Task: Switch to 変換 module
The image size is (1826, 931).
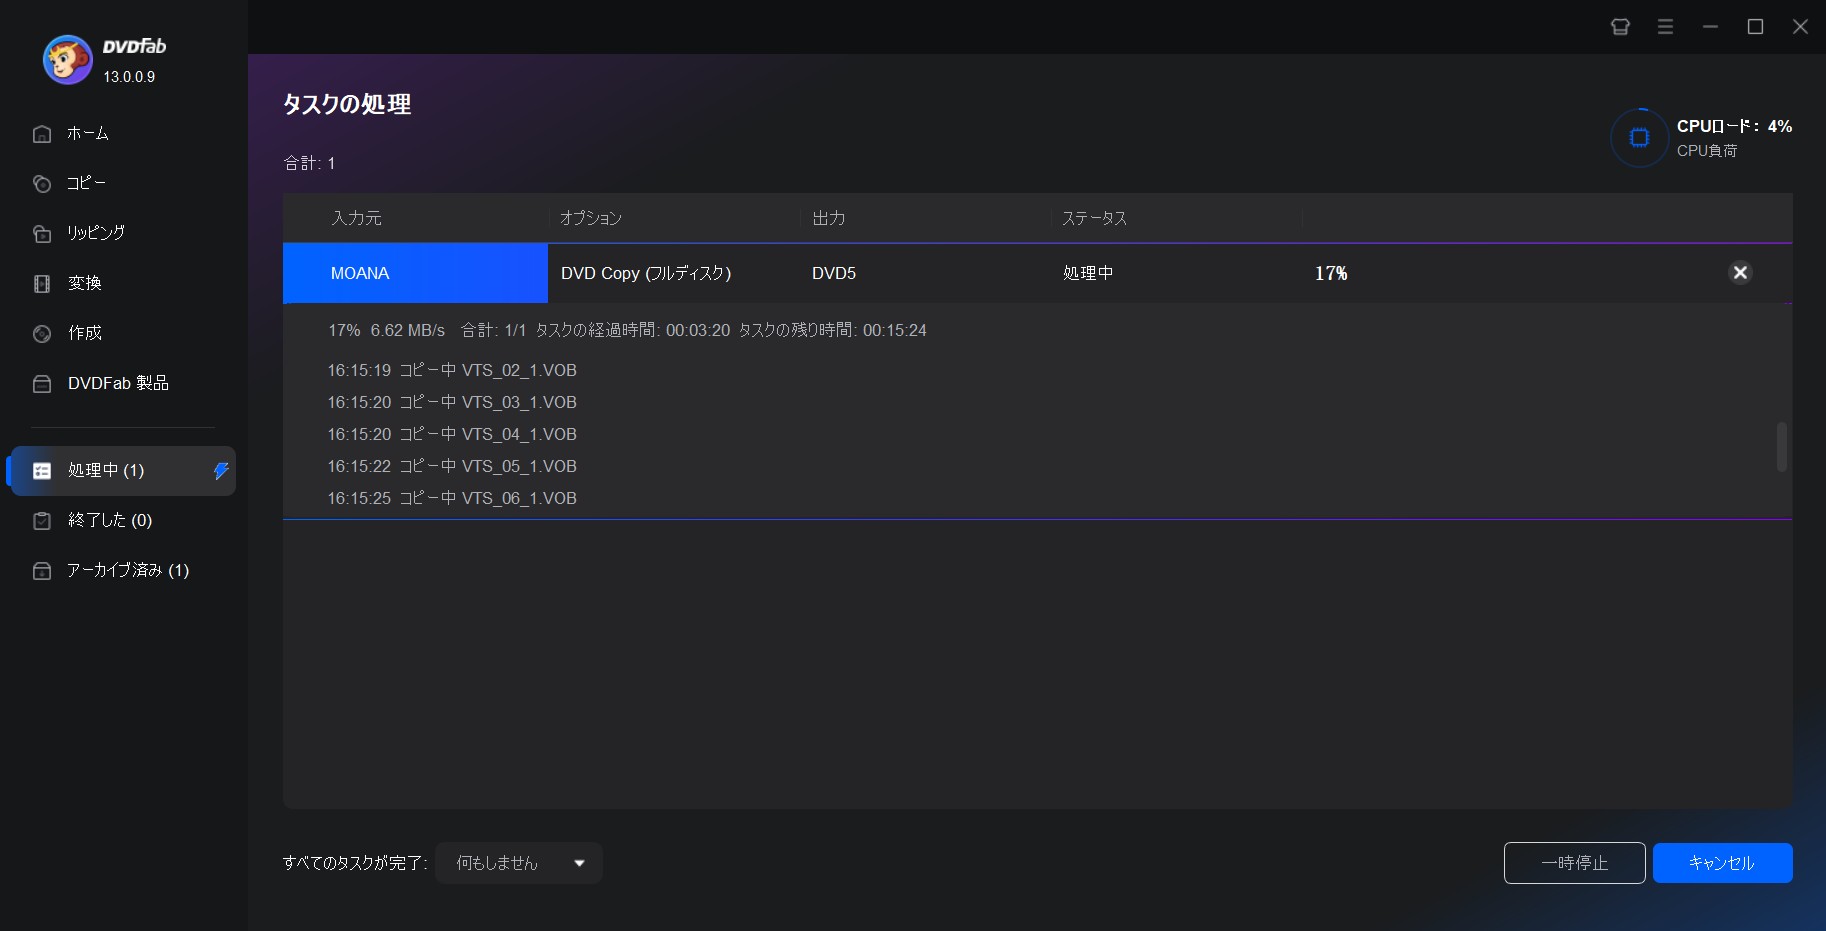Action: [x=85, y=283]
